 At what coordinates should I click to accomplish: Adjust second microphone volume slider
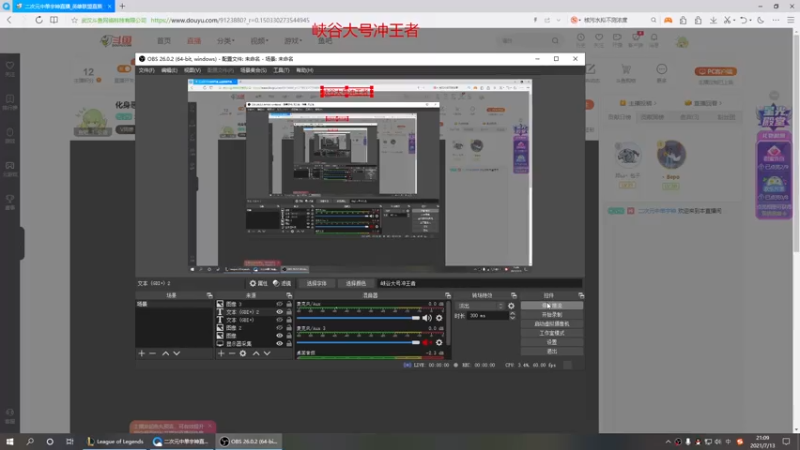pyautogui.click(x=358, y=342)
